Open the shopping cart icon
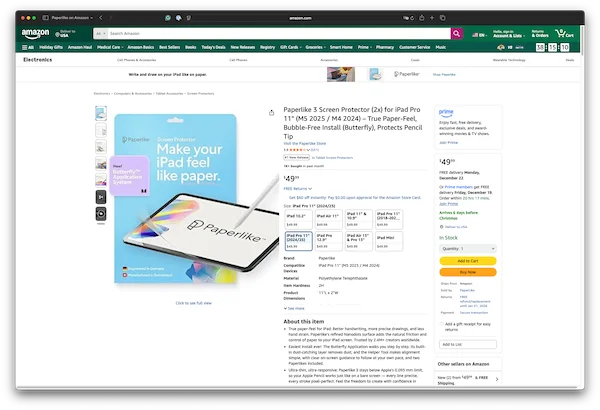This screenshot has height=410, width=600. click(x=564, y=33)
